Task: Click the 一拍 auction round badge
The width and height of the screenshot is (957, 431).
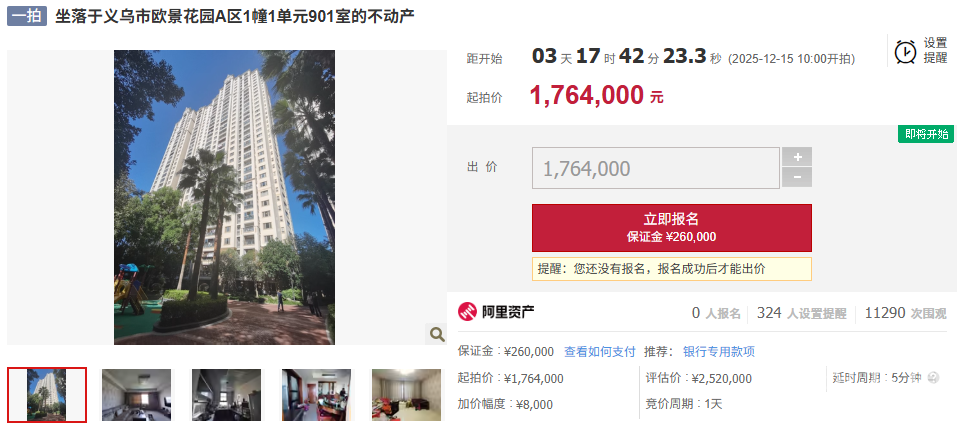Action: click(27, 16)
